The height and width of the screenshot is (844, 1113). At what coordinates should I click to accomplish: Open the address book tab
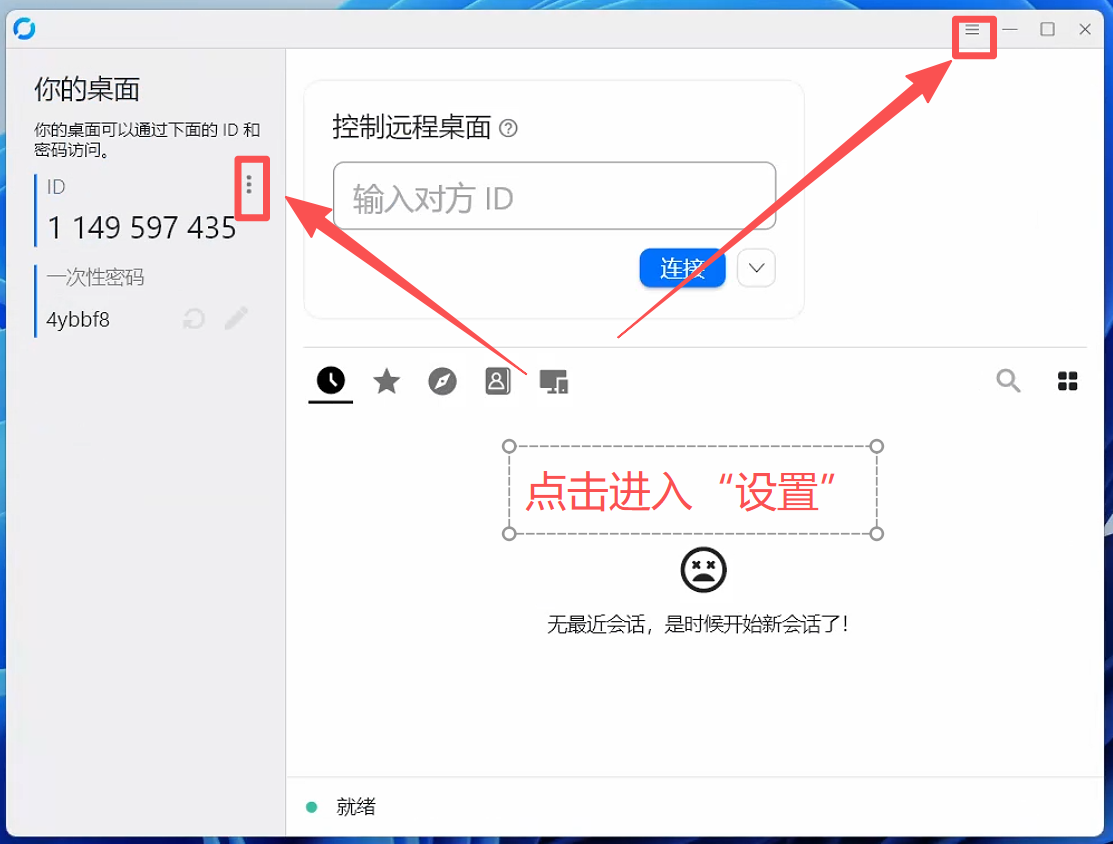[498, 381]
